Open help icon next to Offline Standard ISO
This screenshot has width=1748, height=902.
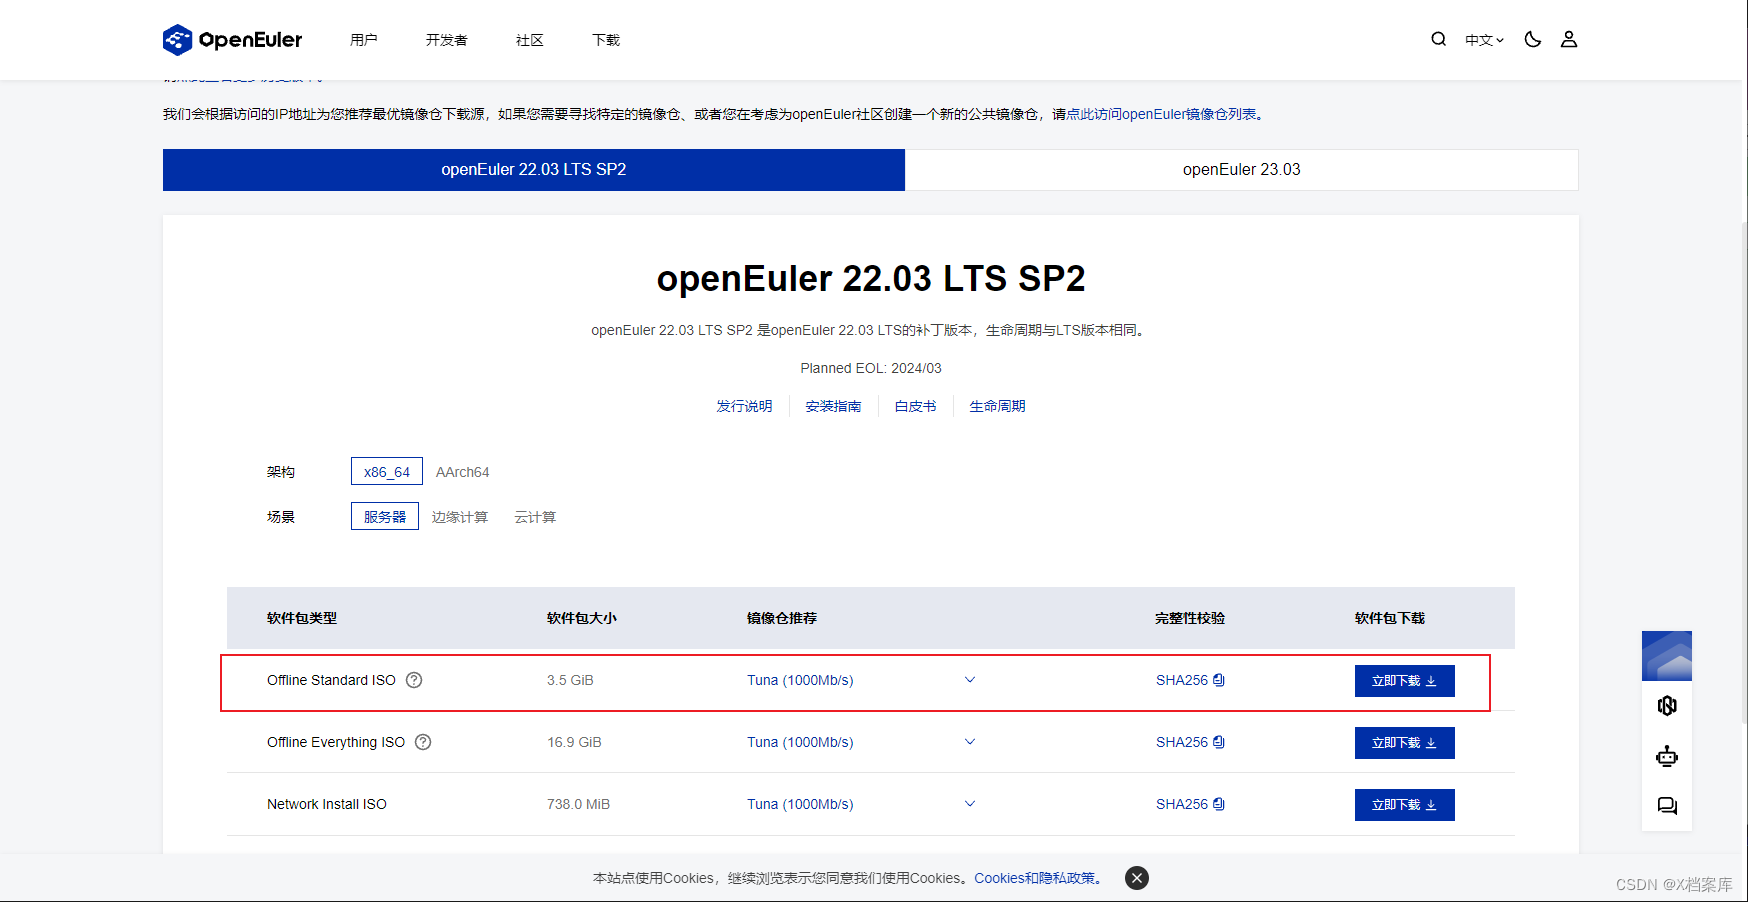tap(414, 680)
